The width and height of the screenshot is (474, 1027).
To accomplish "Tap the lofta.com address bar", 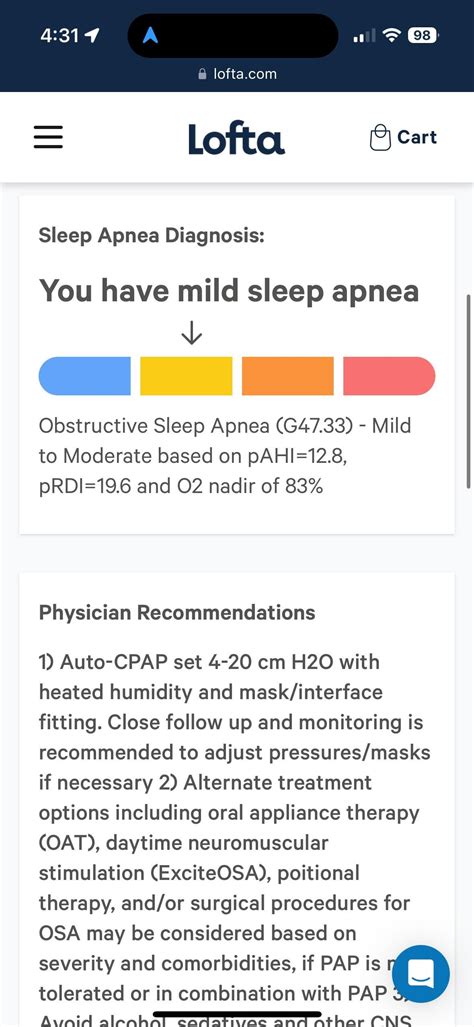I will 237,74.
